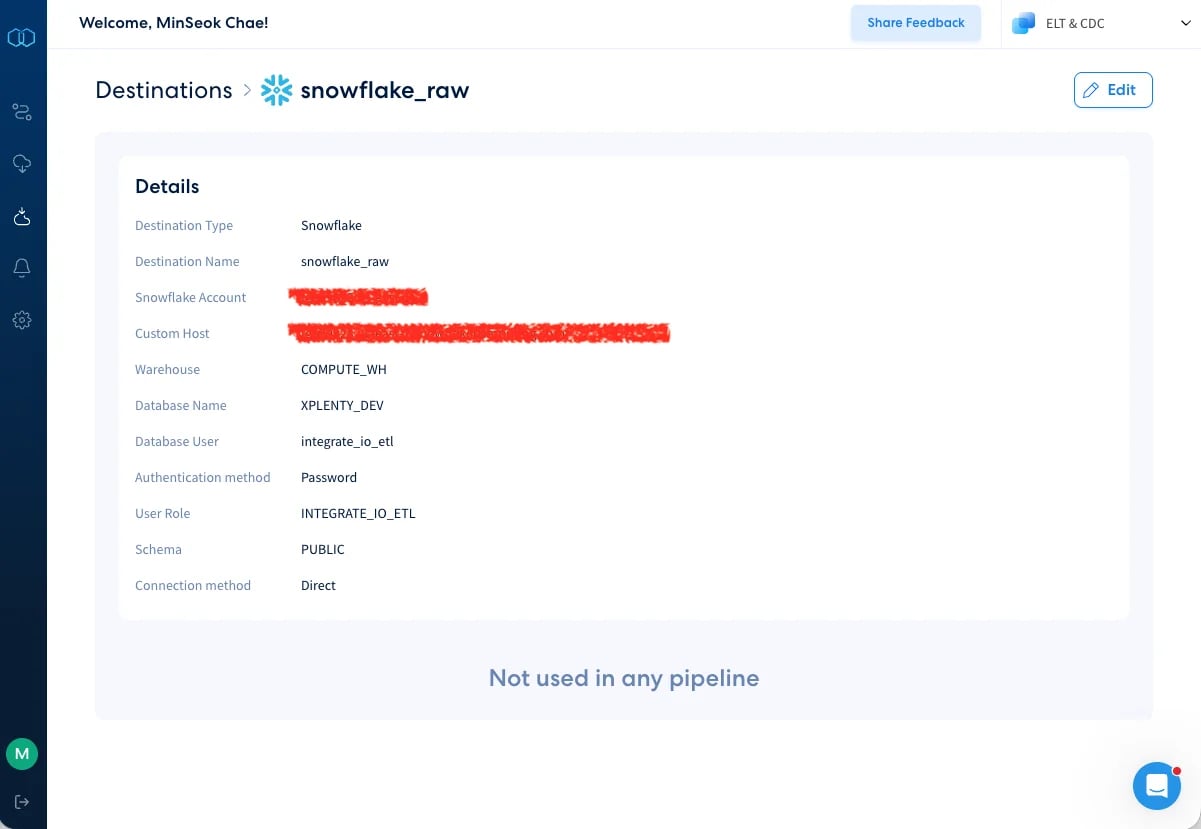Click the Logout icon in sidebar
This screenshot has width=1201, height=829.
click(x=22, y=802)
